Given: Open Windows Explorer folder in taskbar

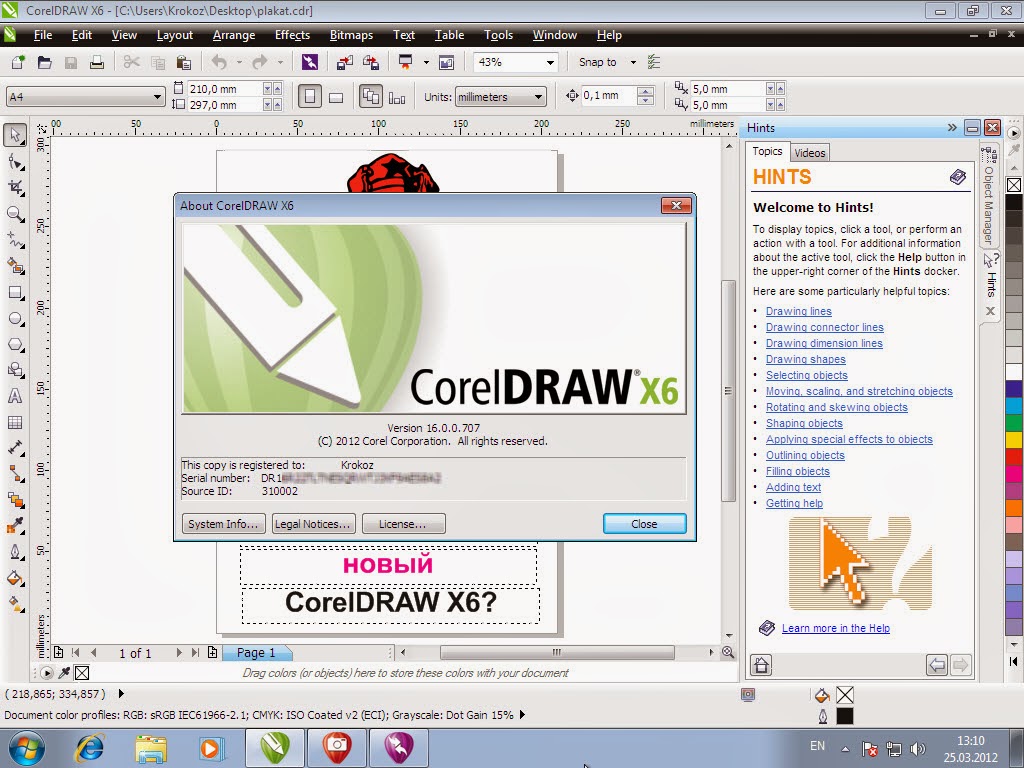Looking at the screenshot, I should (x=151, y=748).
